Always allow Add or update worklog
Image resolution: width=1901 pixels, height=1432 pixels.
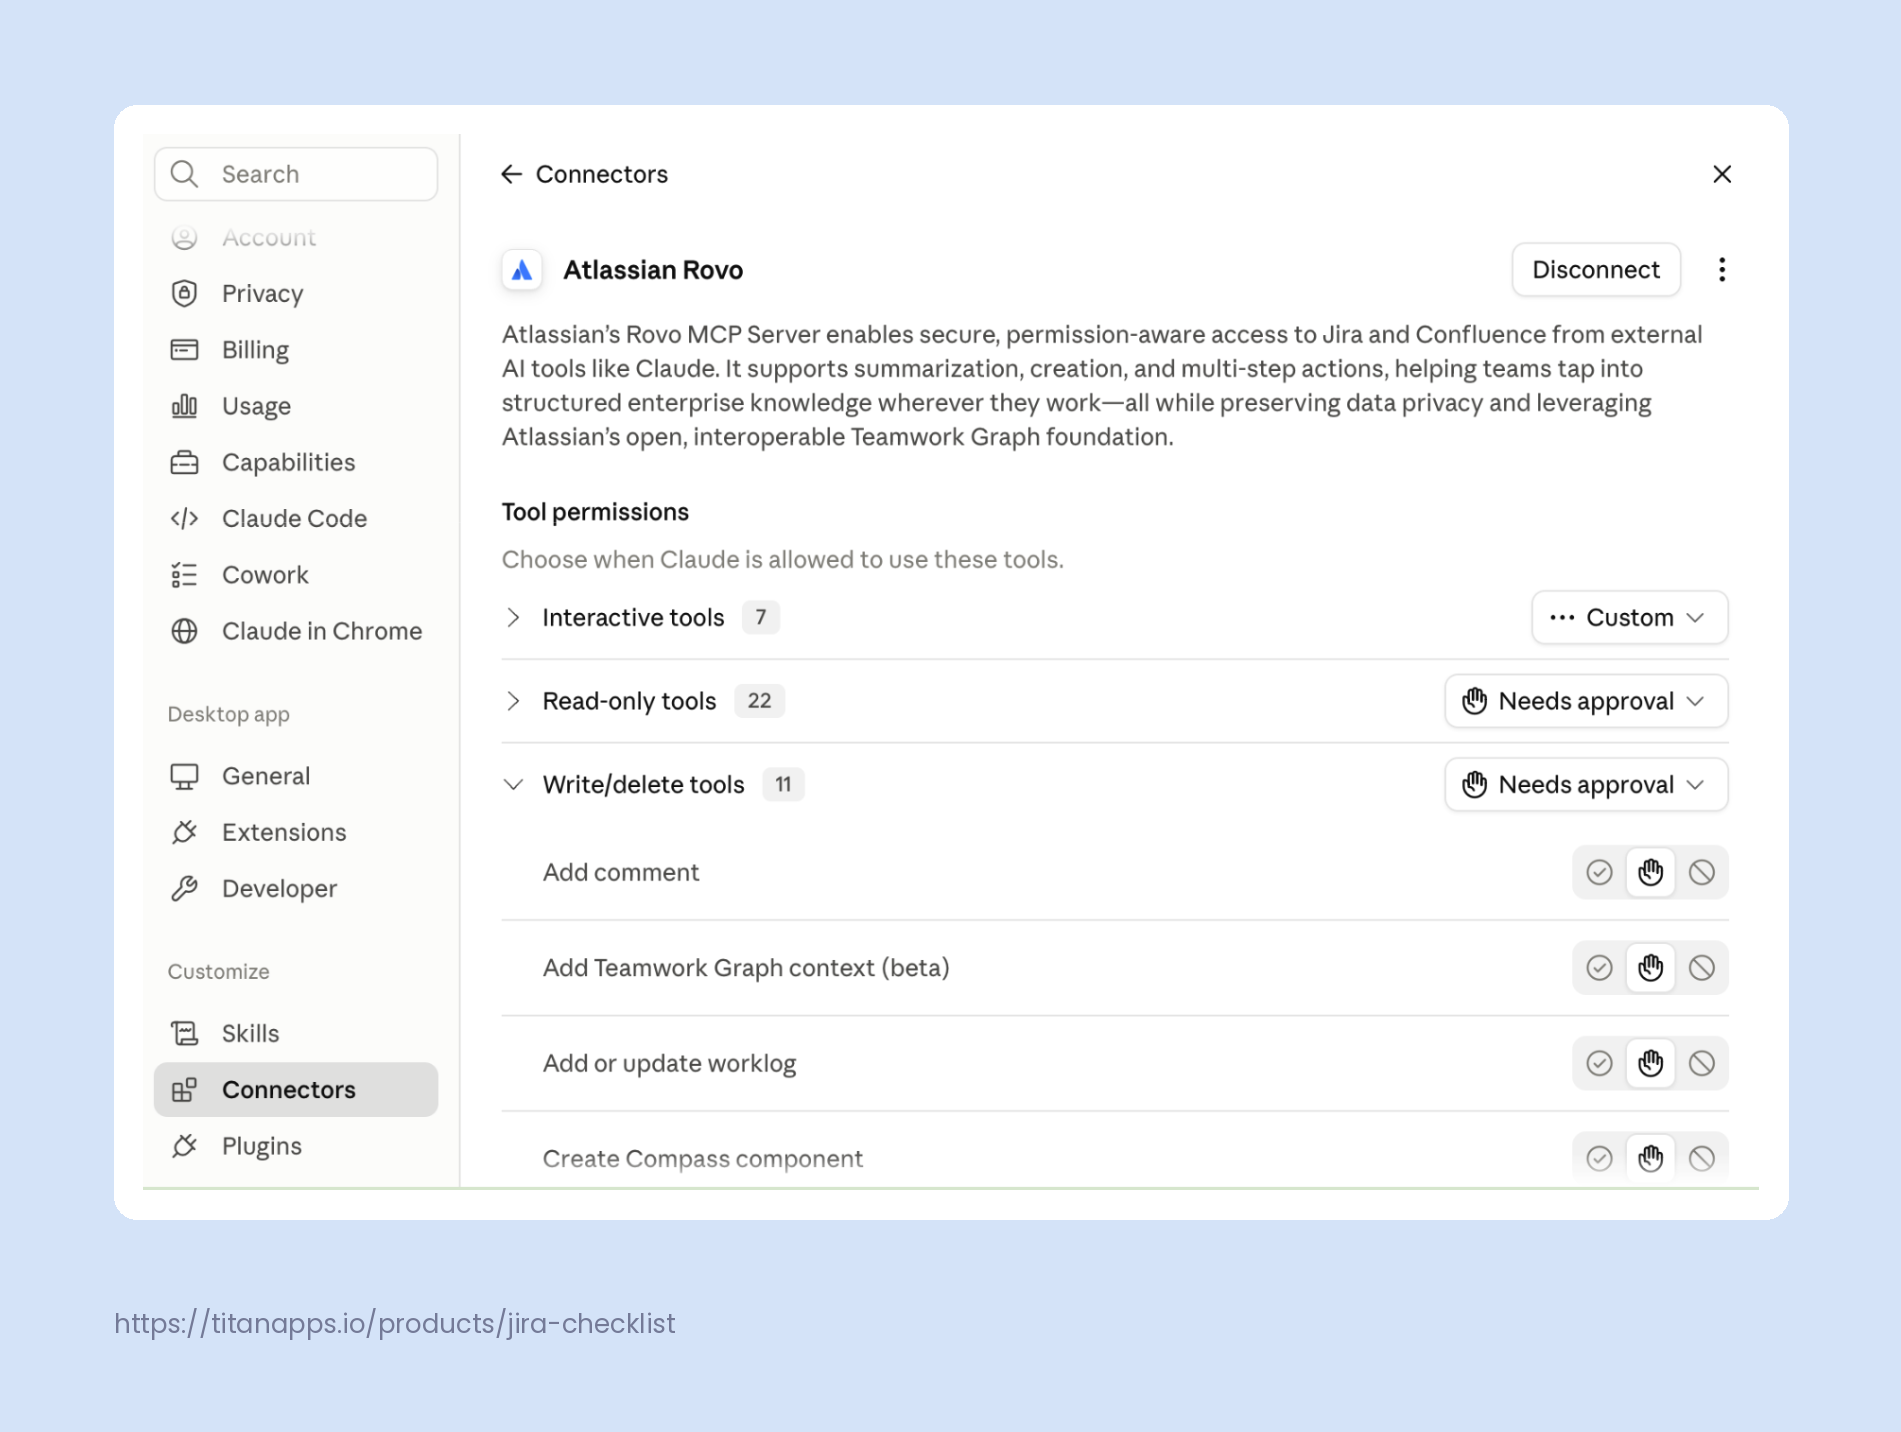coord(1599,1063)
